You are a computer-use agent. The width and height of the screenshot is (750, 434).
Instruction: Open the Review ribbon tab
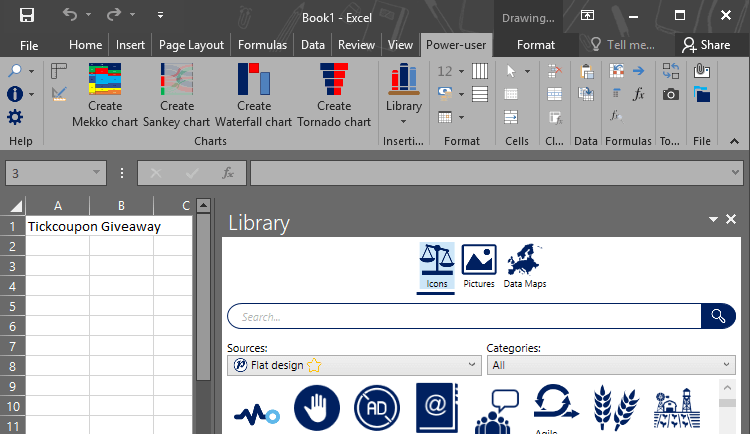pyautogui.click(x=356, y=45)
